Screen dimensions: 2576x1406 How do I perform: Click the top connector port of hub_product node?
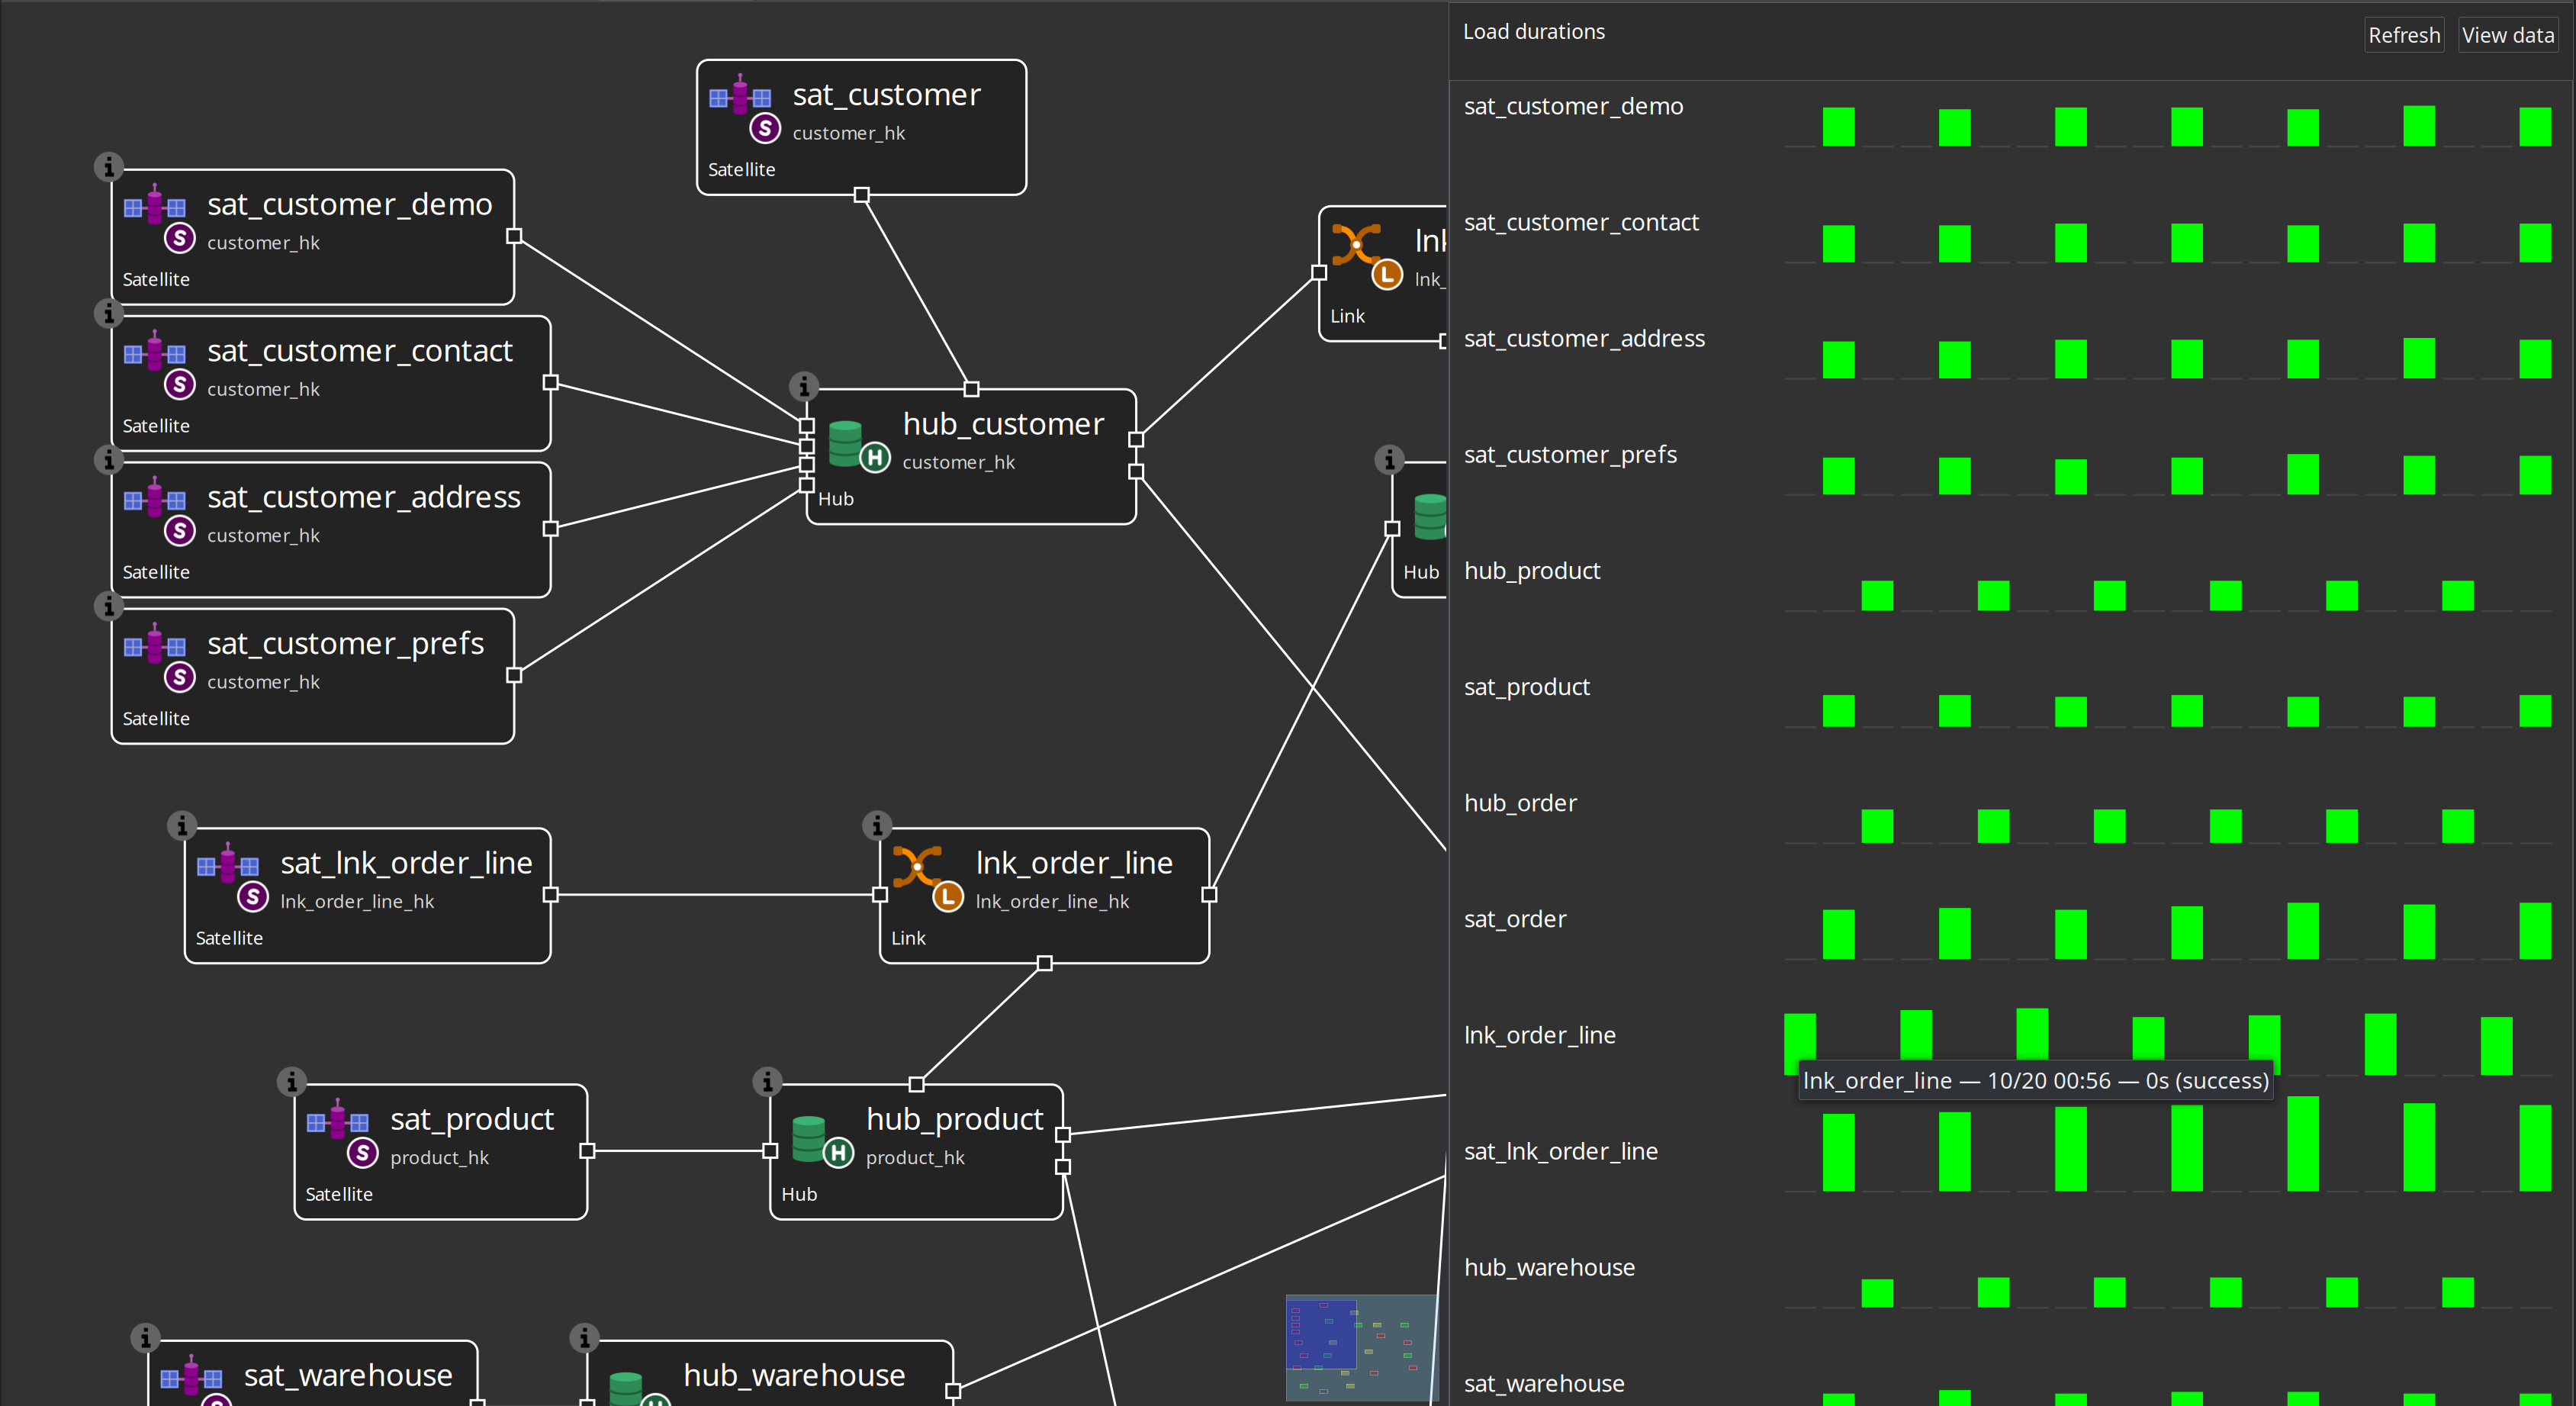point(916,1084)
